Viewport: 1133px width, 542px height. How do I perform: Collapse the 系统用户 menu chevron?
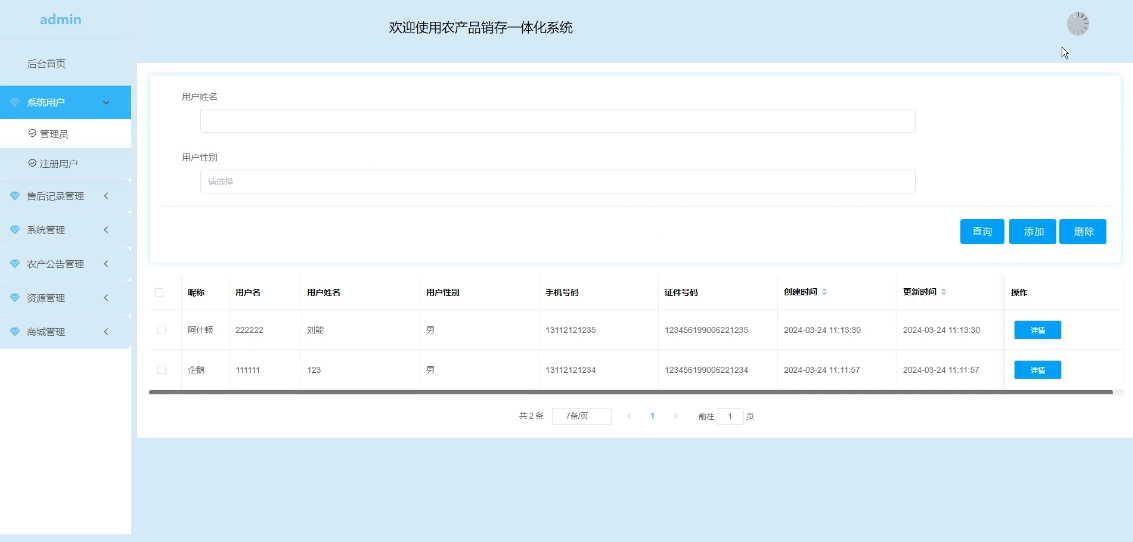(x=106, y=103)
